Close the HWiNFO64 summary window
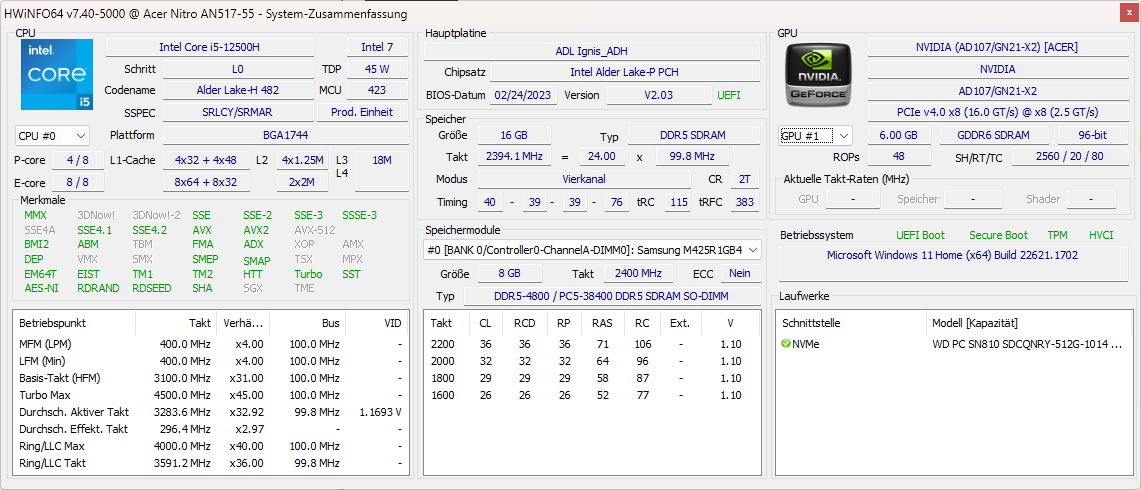 pyautogui.click(x=1129, y=12)
